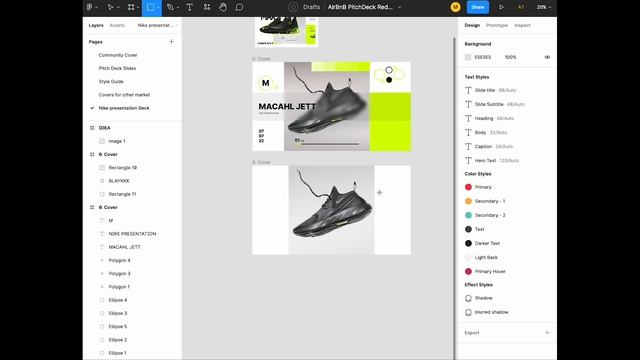The height and width of the screenshot is (360, 640).
Task: Edit the 100% background opacity field
Action: pyautogui.click(x=511, y=57)
